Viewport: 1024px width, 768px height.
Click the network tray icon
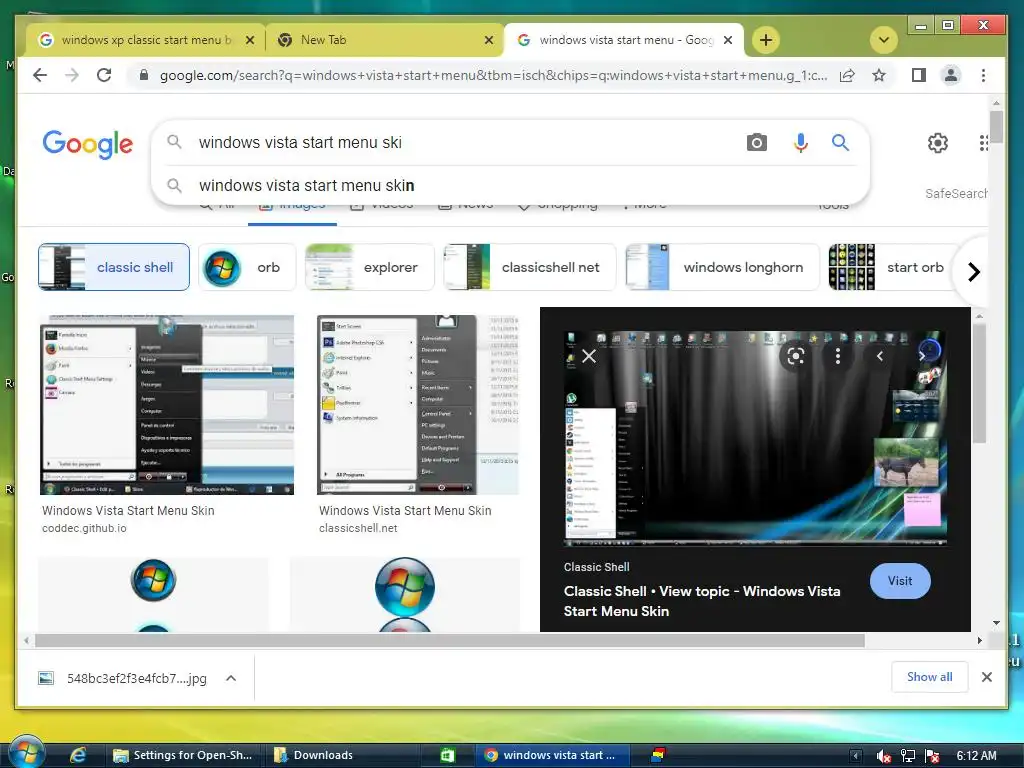(x=908, y=756)
